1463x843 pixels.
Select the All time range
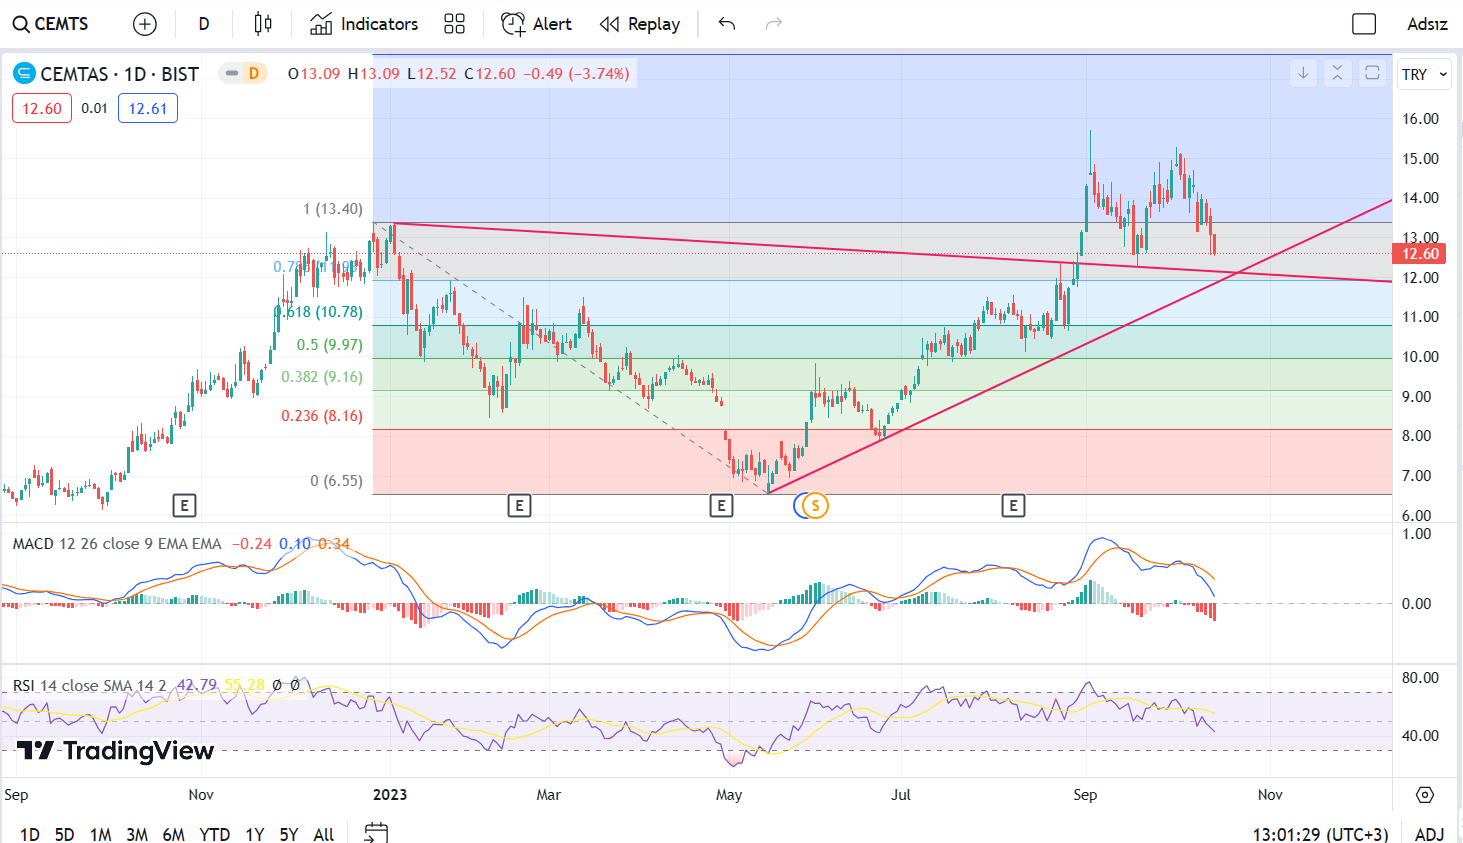pos(324,834)
